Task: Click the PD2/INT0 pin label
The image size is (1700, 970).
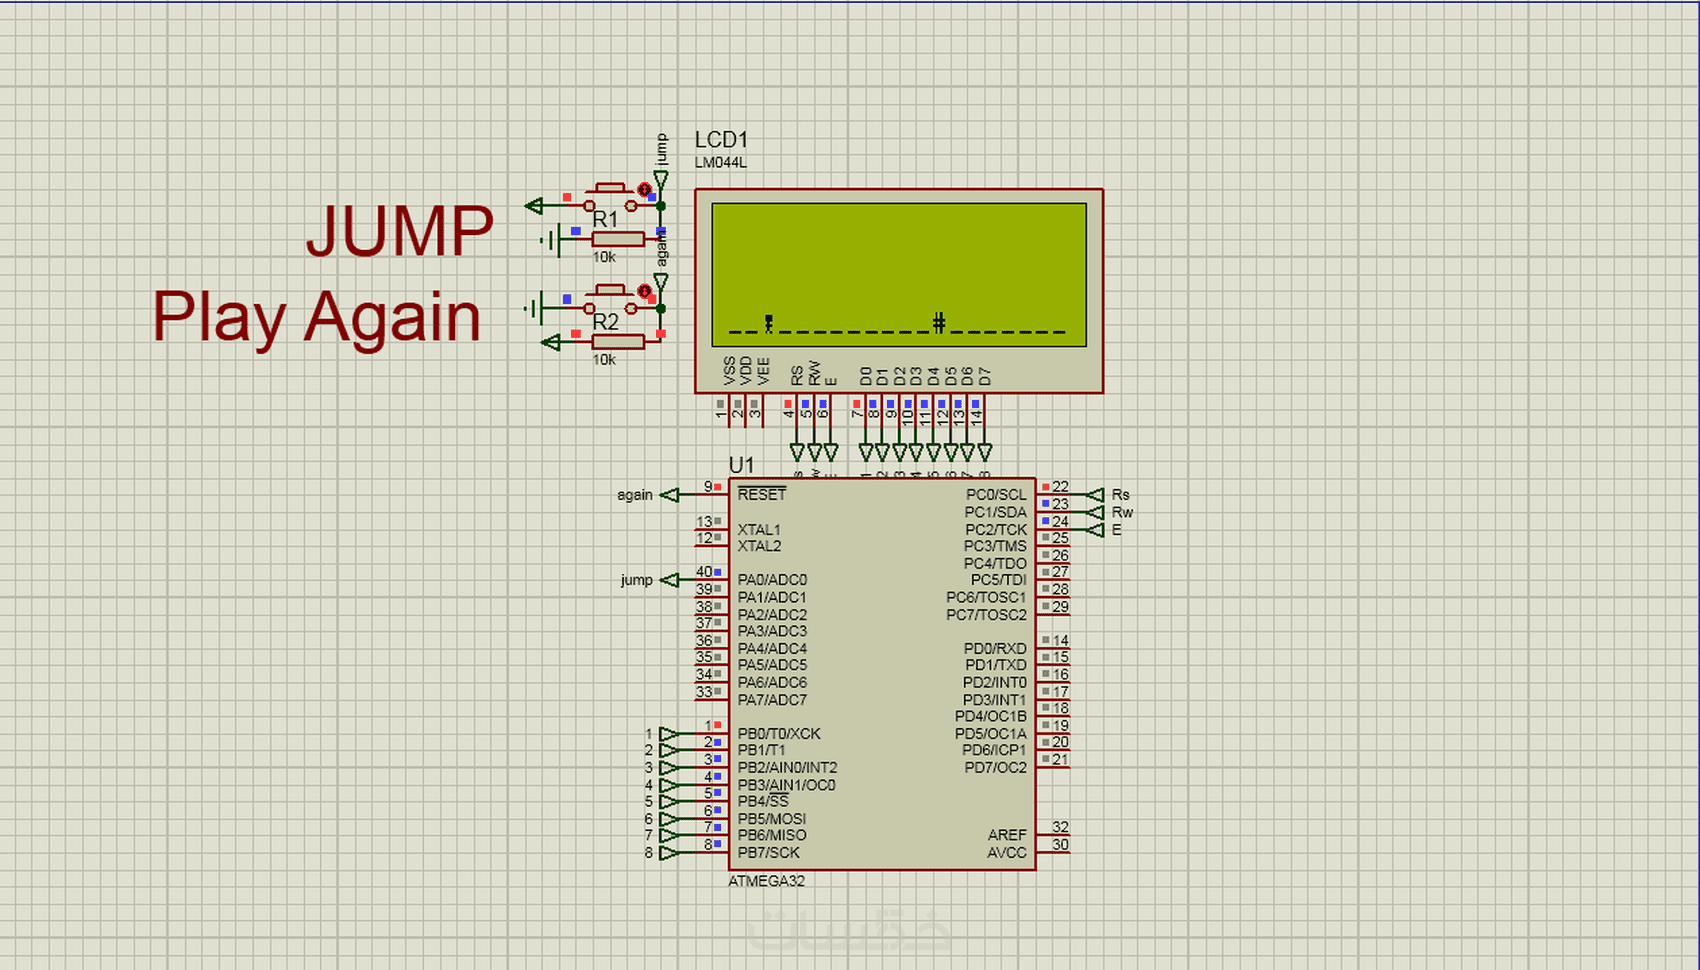Action: coord(995,683)
